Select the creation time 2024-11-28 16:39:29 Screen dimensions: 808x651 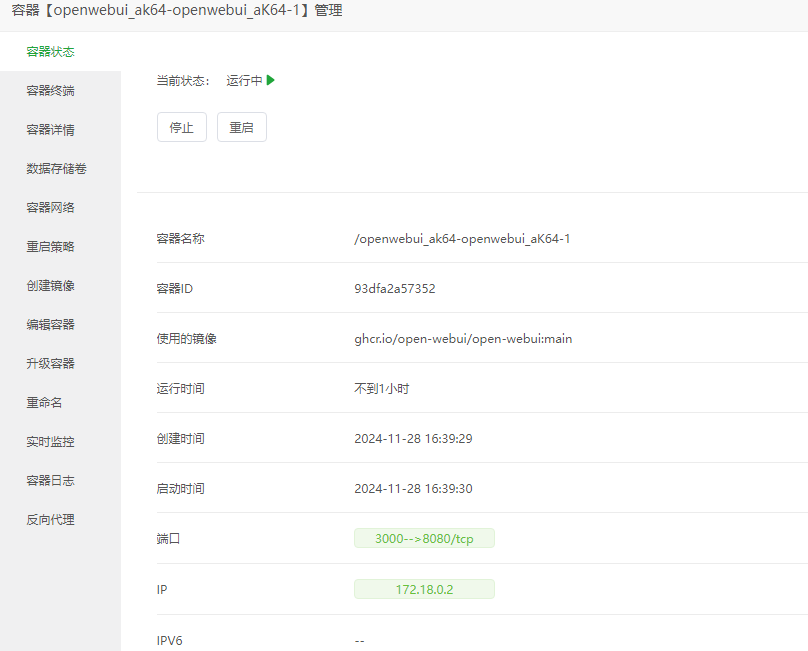tap(413, 439)
